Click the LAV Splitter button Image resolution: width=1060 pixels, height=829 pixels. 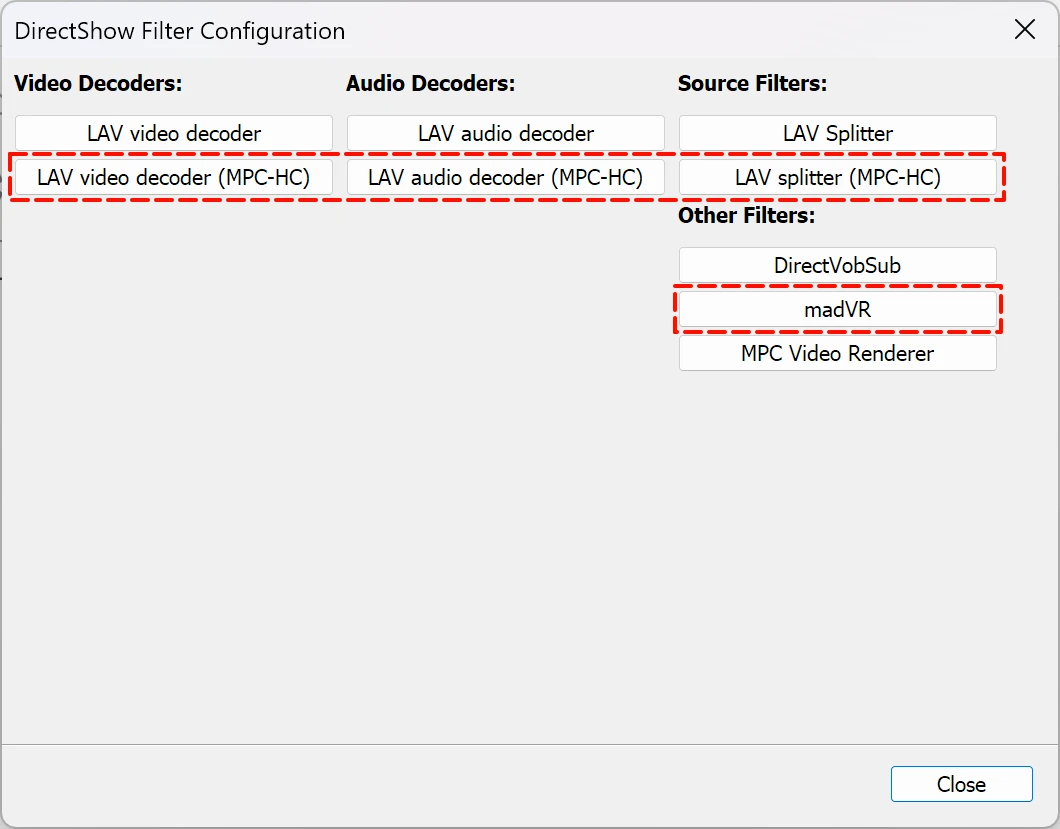pyautogui.click(x=838, y=133)
